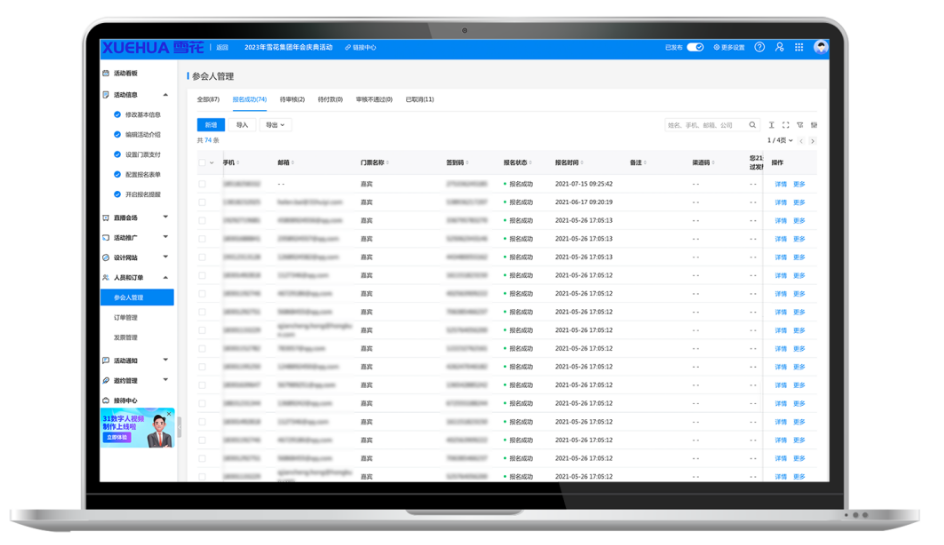Screen dimensions: 944x545
Task: Switch to 待审核(2) tab
Action: [292, 100]
